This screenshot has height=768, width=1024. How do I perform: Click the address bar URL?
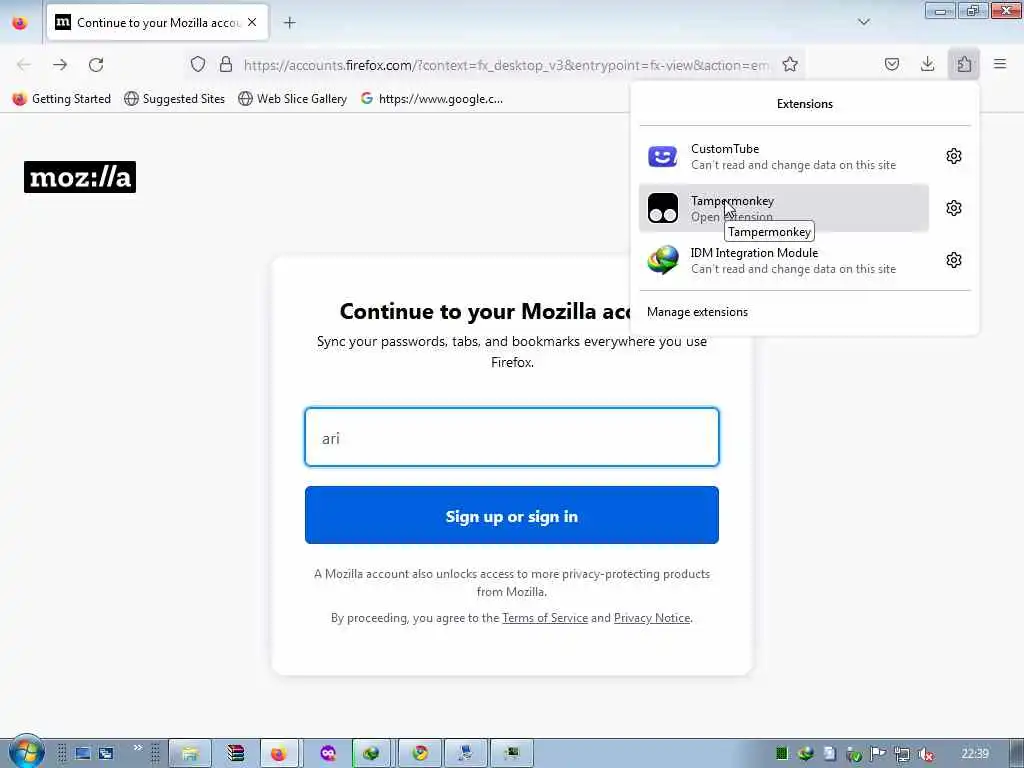pos(506,65)
